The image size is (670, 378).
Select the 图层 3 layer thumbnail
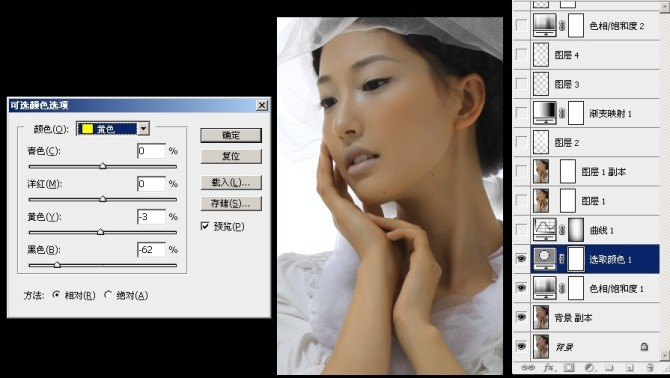[541, 84]
